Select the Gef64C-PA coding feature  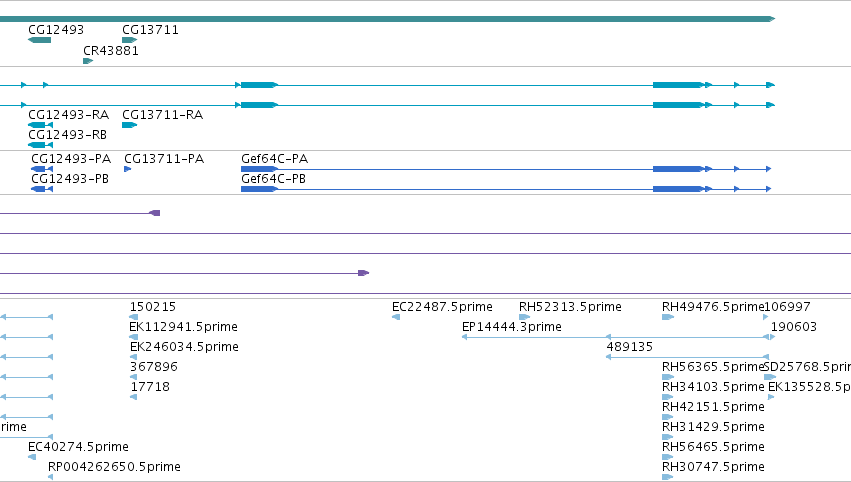(506, 169)
